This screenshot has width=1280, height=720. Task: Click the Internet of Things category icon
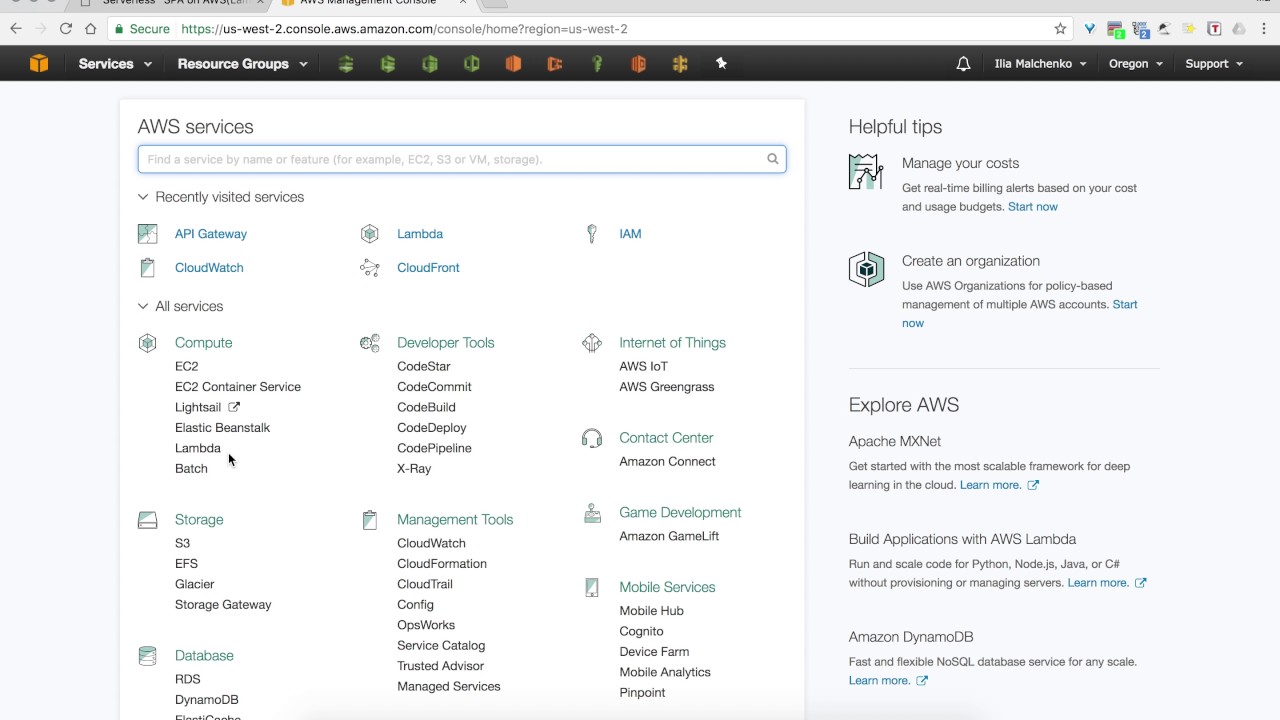(592, 343)
